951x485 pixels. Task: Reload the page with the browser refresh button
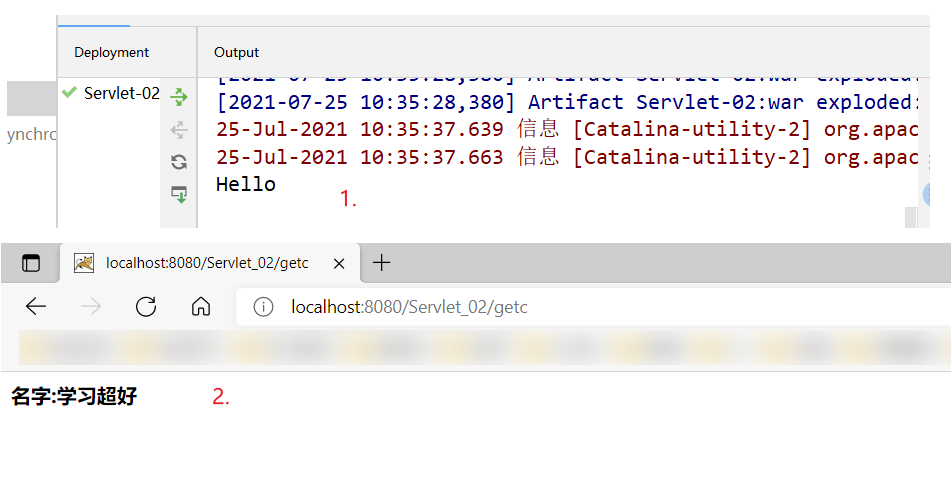point(146,307)
